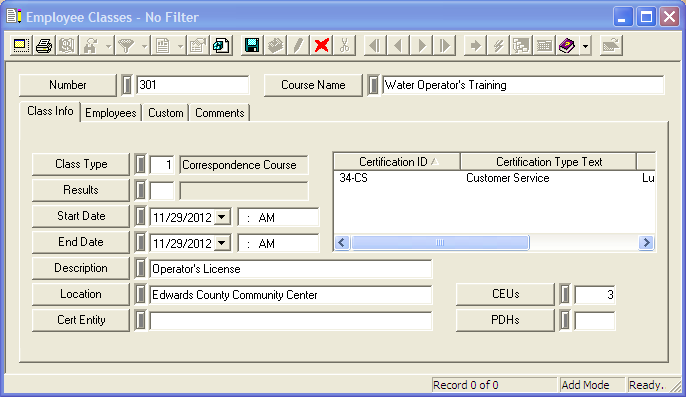Click the PDHs label button
Screen dimensions: 686x397
pyautogui.click(x=505, y=320)
